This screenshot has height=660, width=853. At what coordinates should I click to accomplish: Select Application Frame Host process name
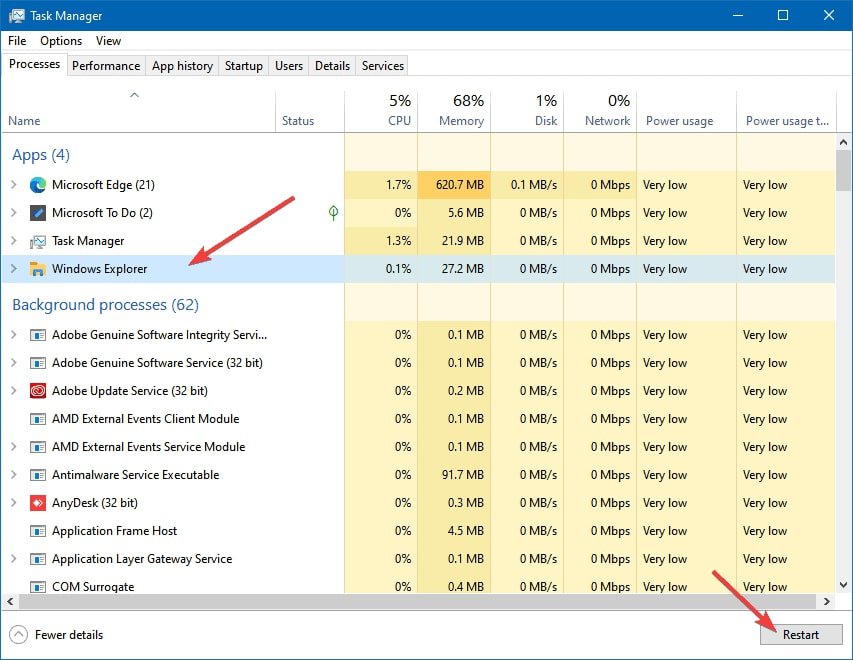tap(114, 531)
